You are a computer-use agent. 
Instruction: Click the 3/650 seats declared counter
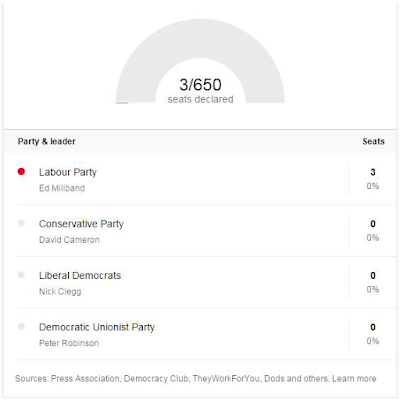[200, 91]
